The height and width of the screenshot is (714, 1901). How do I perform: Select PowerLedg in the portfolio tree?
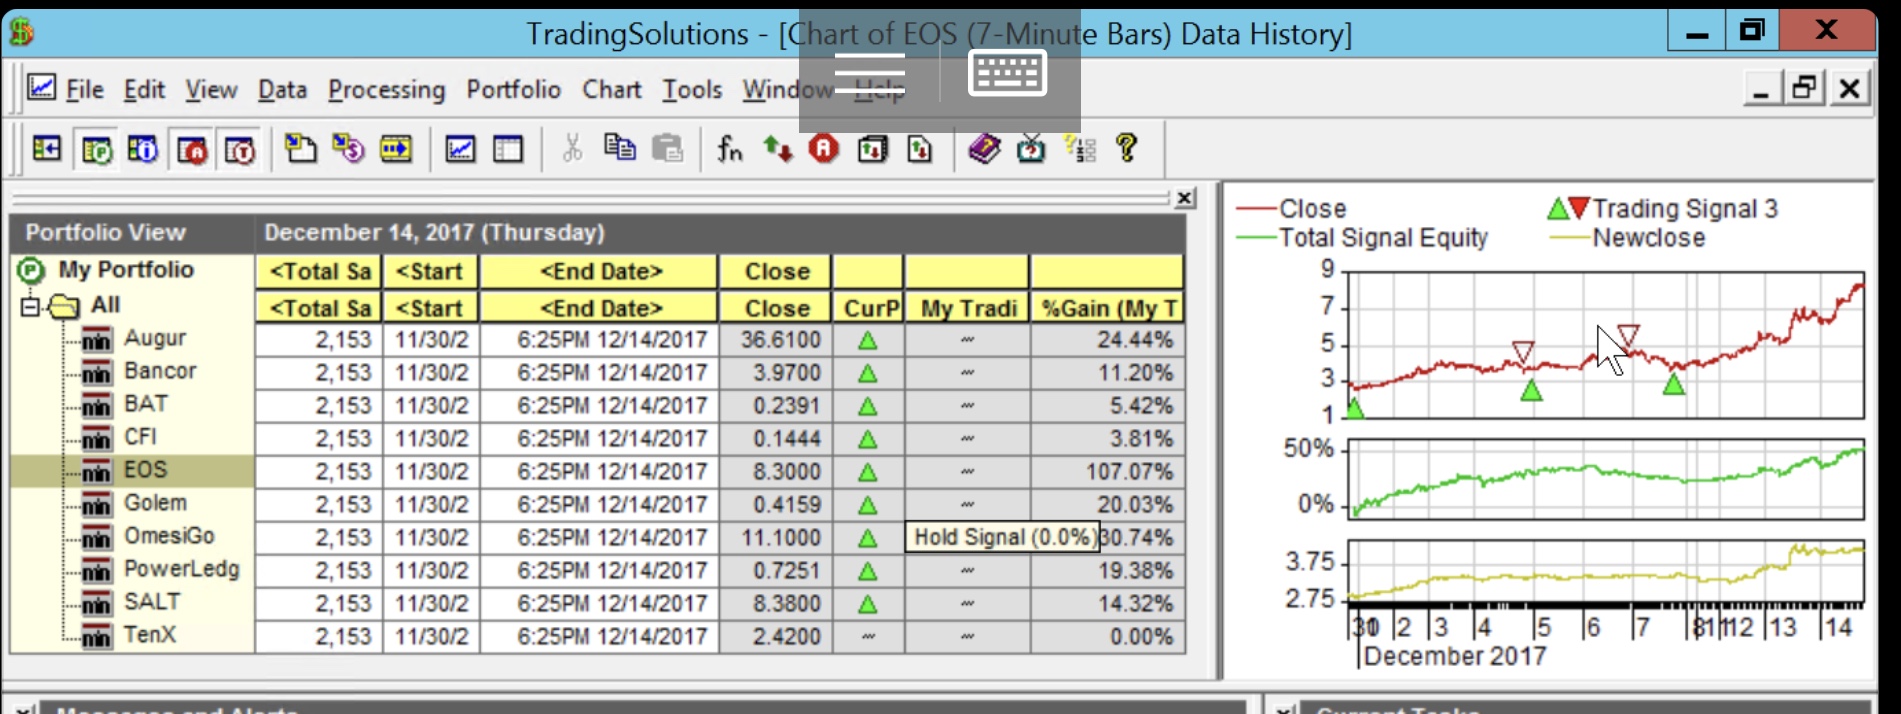click(x=181, y=569)
